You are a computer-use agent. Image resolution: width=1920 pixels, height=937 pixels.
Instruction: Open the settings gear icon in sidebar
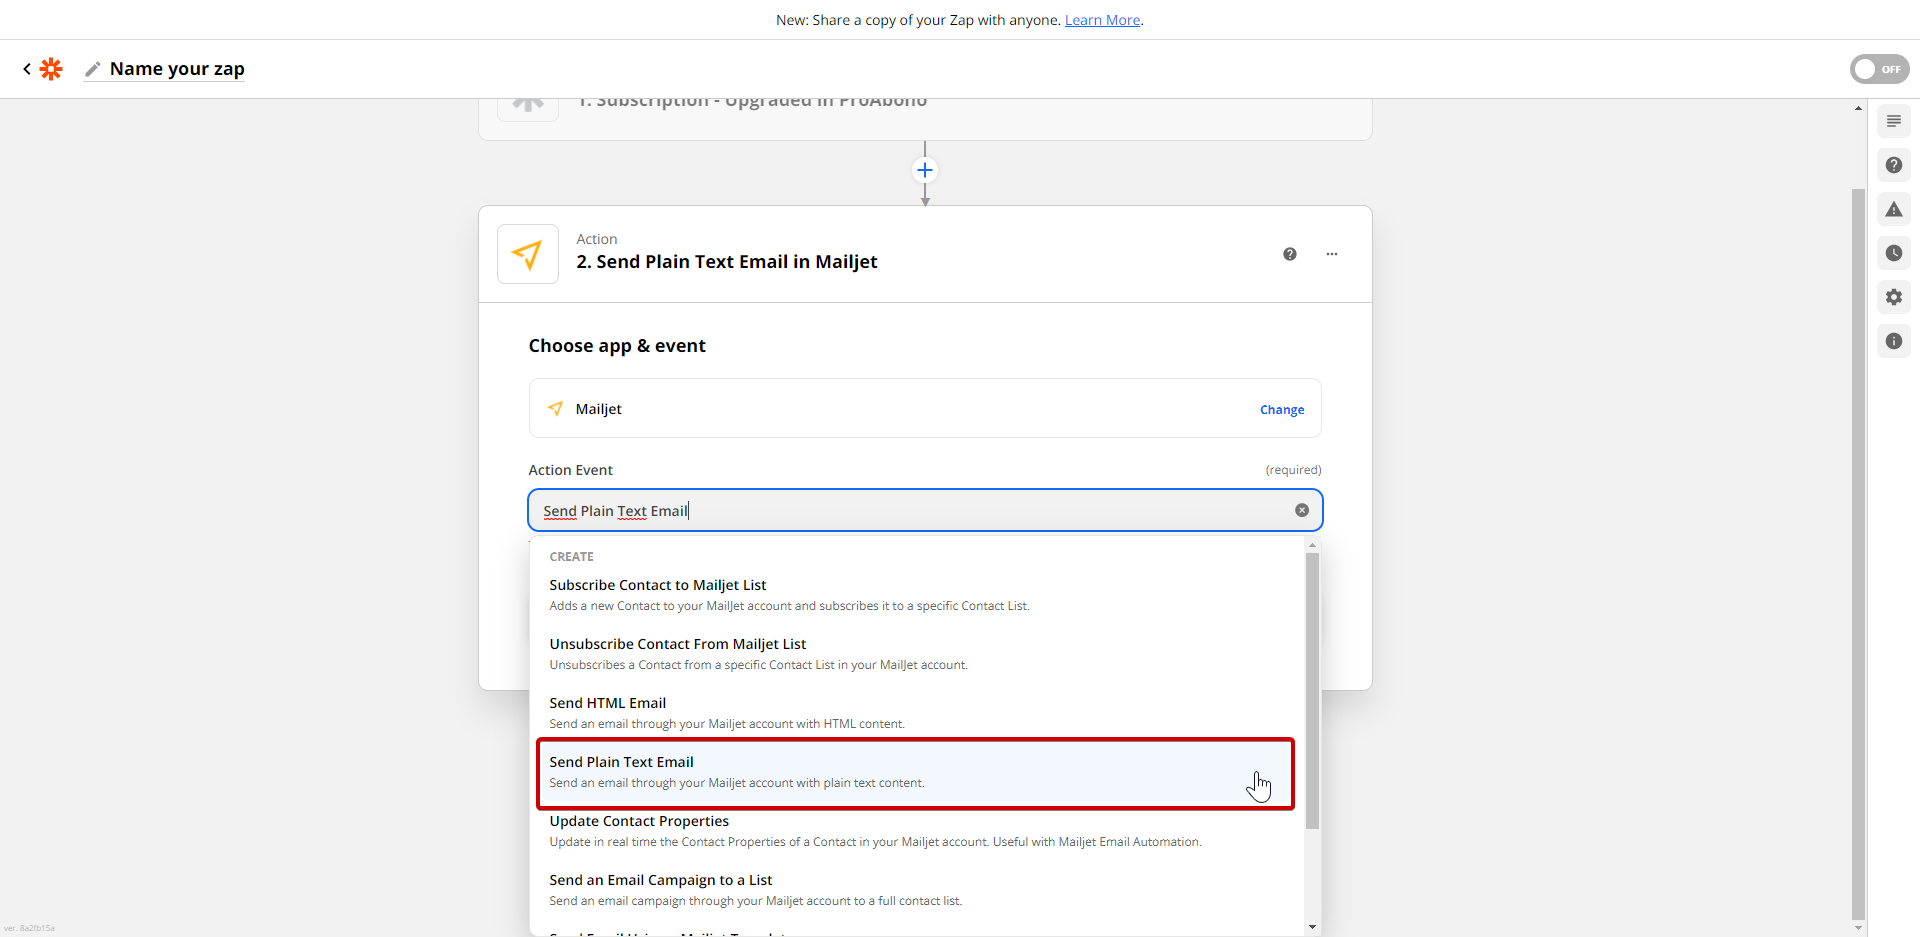(1894, 297)
